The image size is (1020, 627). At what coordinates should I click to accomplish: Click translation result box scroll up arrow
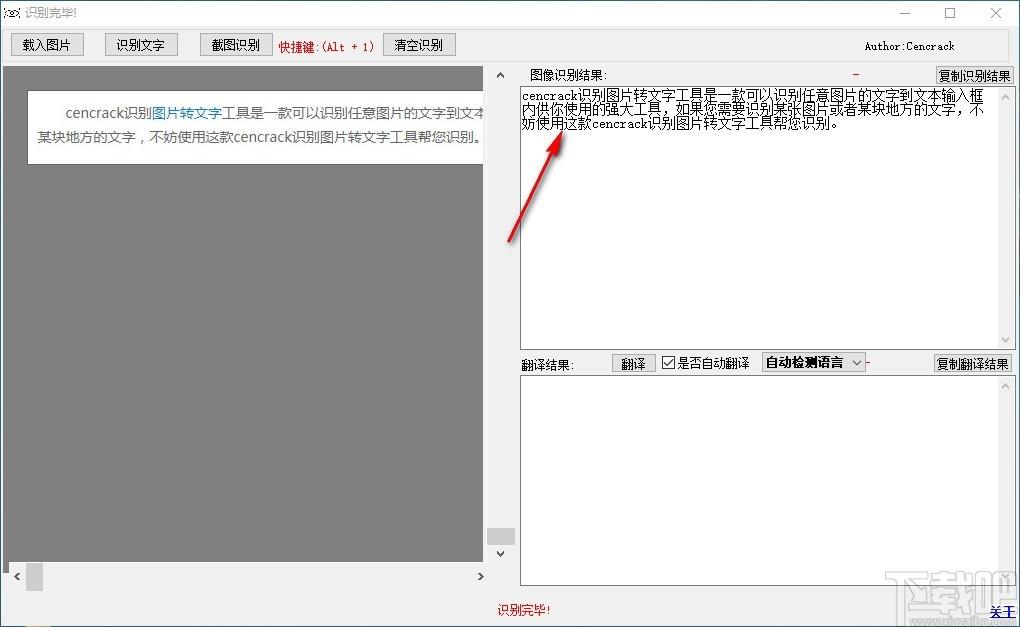[x=1006, y=386]
